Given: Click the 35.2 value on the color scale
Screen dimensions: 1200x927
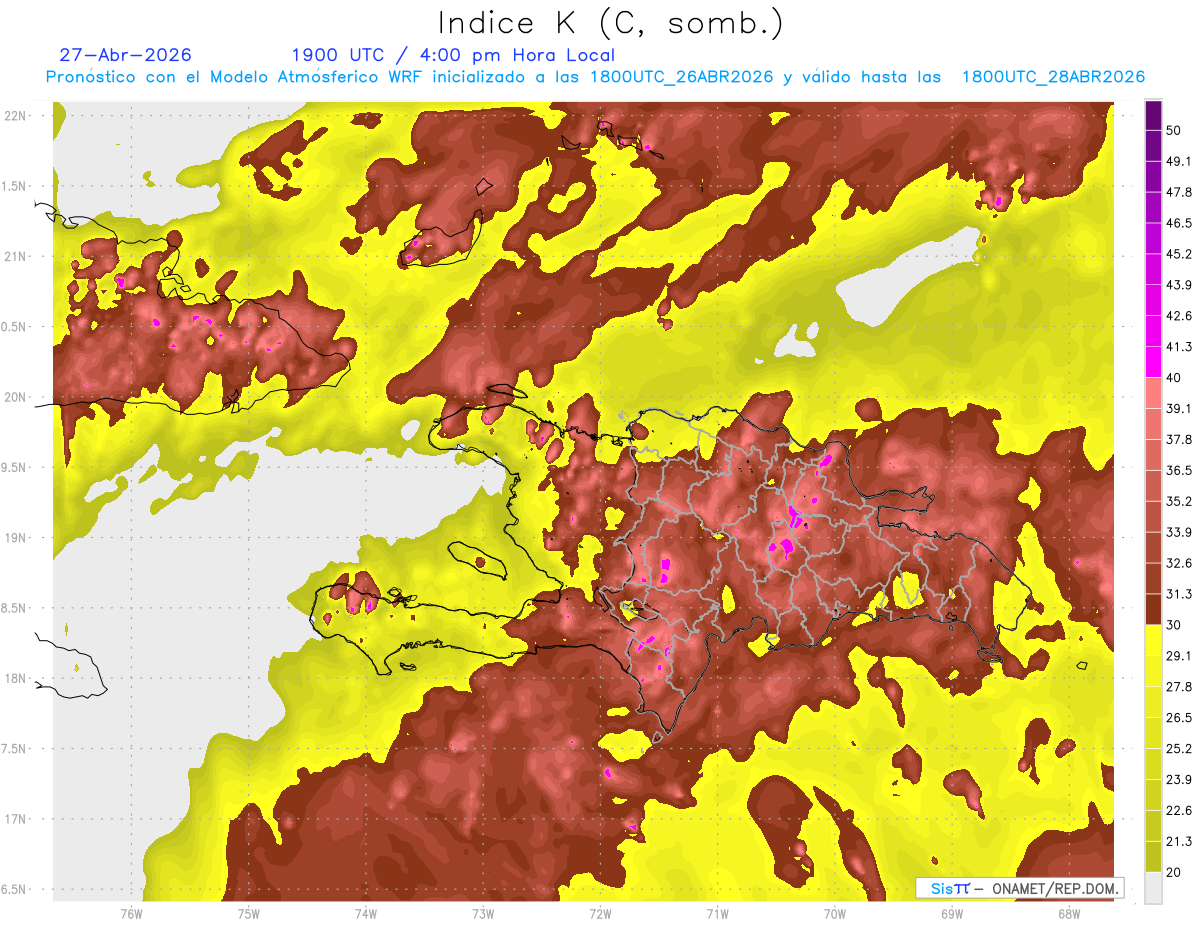Looking at the screenshot, I should click(1179, 501).
